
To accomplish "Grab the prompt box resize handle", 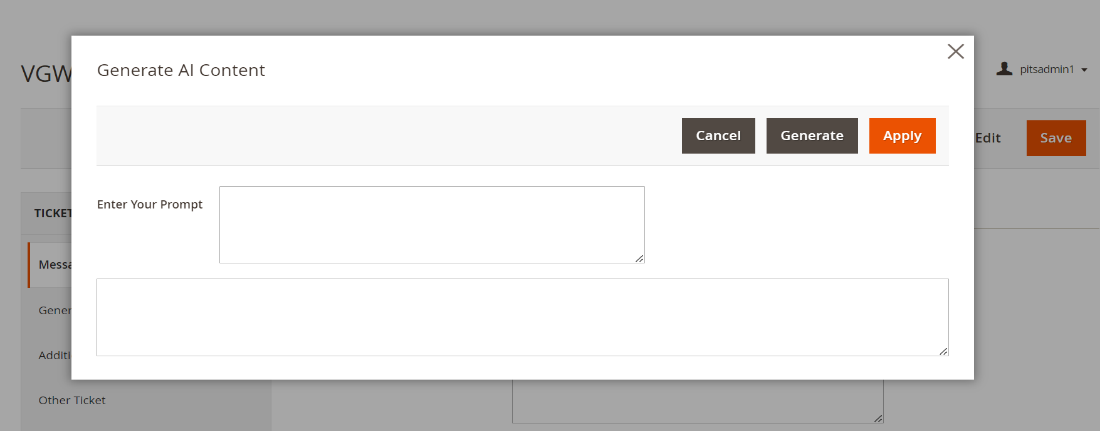I will (639, 258).
